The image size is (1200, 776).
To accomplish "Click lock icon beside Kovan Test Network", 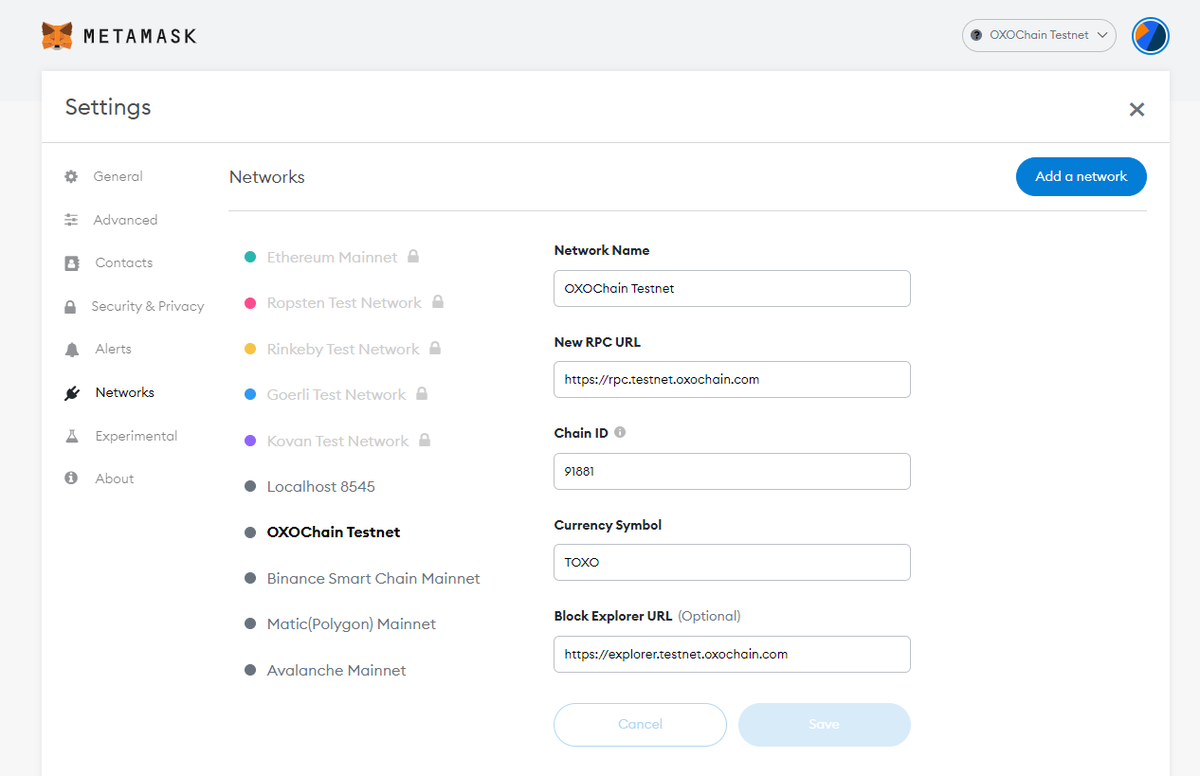I will pos(425,440).
